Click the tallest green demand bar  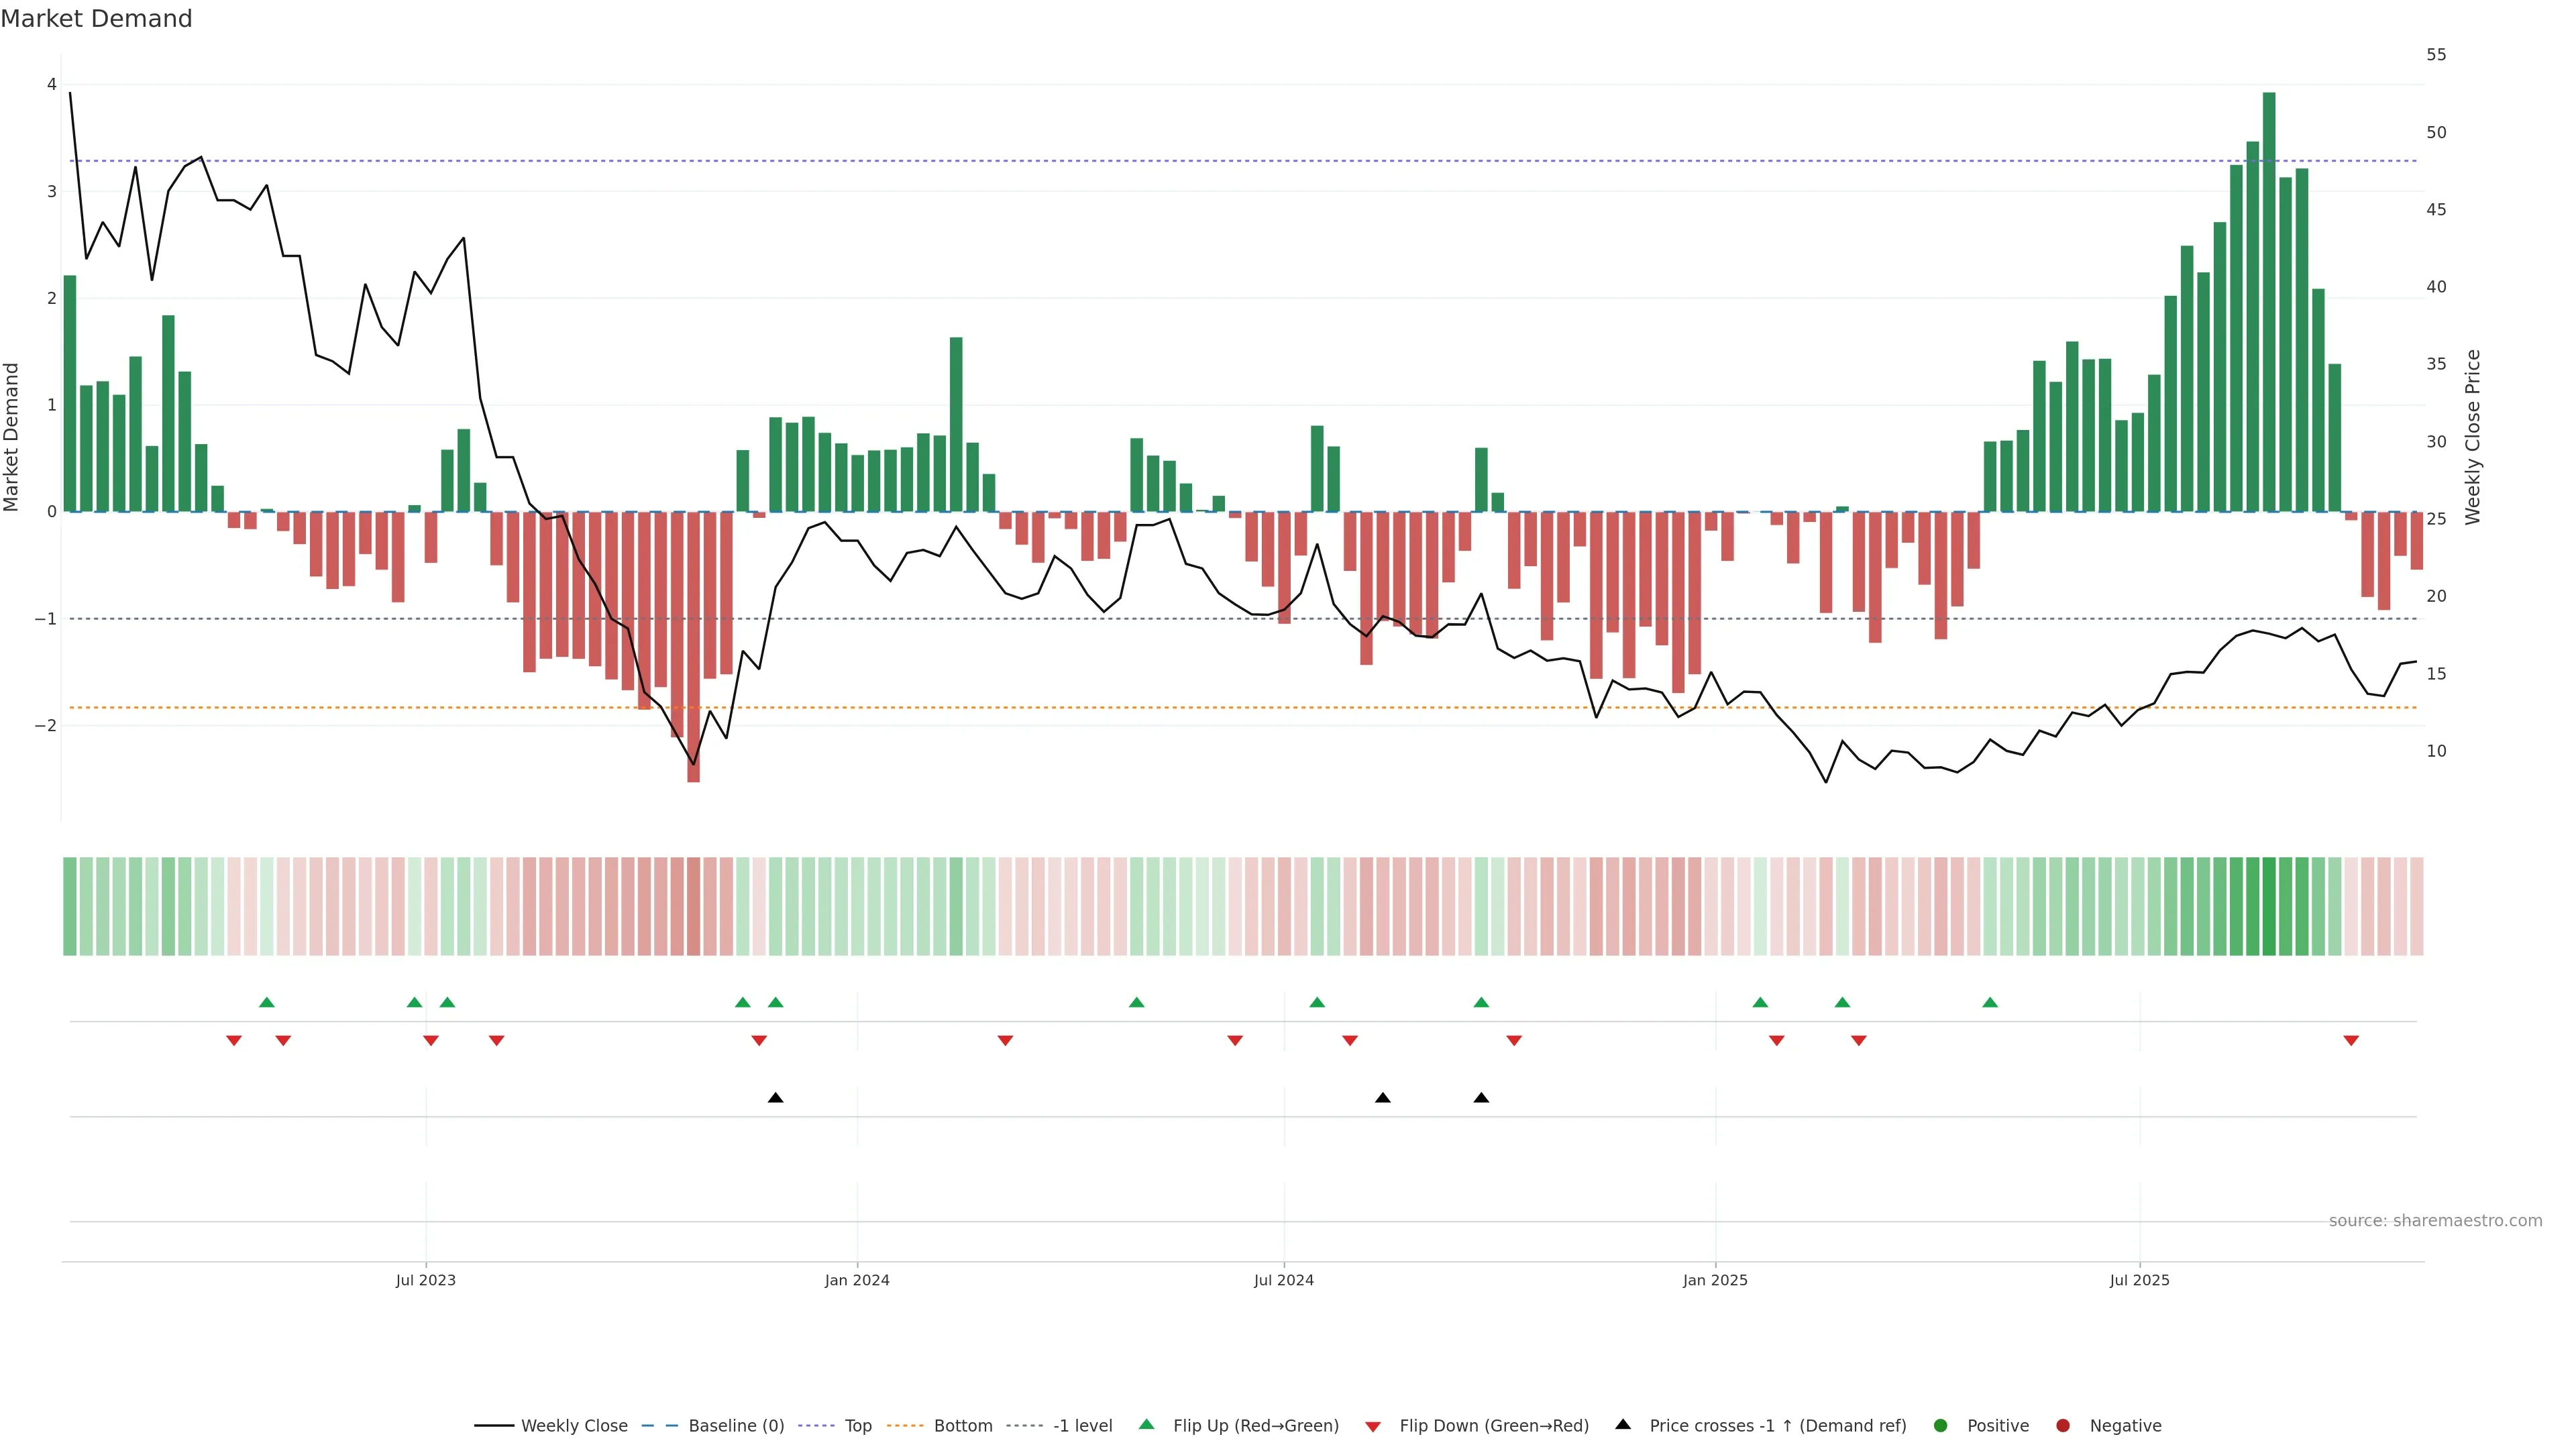tap(2269, 300)
